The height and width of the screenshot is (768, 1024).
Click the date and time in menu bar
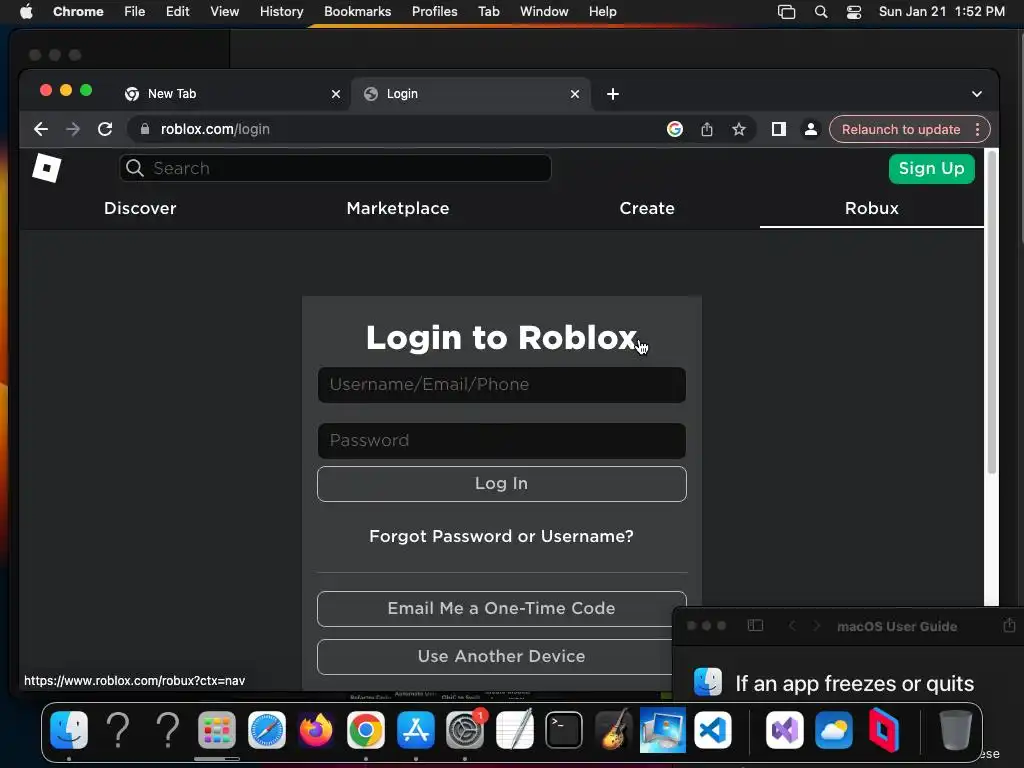[x=942, y=12]
